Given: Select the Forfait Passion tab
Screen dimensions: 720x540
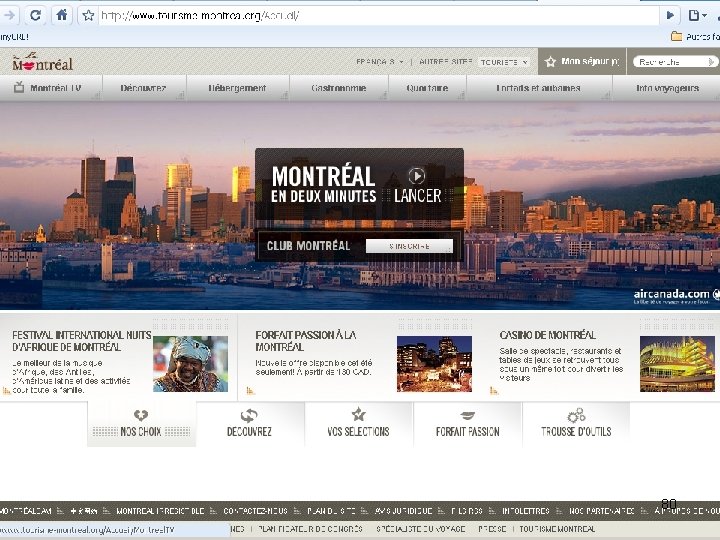Looking at the screenshot, I should pyautogui.click(x=467, y=423).
